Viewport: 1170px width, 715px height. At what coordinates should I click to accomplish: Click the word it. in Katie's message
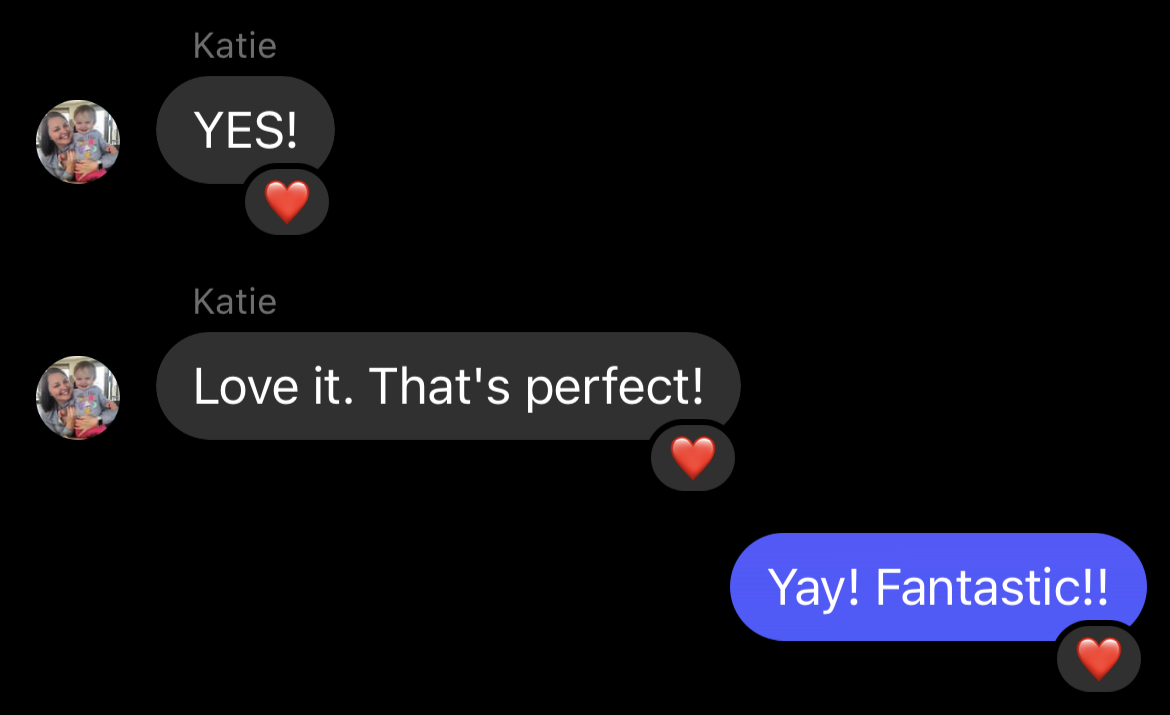333,387
